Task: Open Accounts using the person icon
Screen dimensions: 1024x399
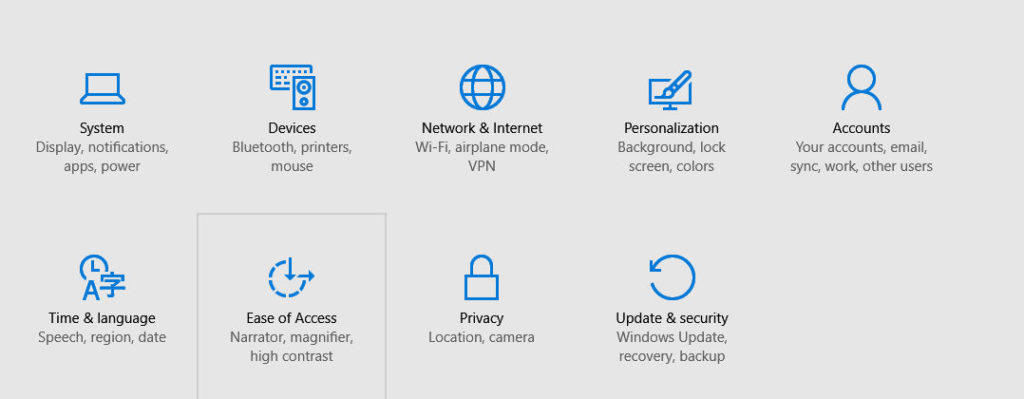Action: tap(861, 87)
